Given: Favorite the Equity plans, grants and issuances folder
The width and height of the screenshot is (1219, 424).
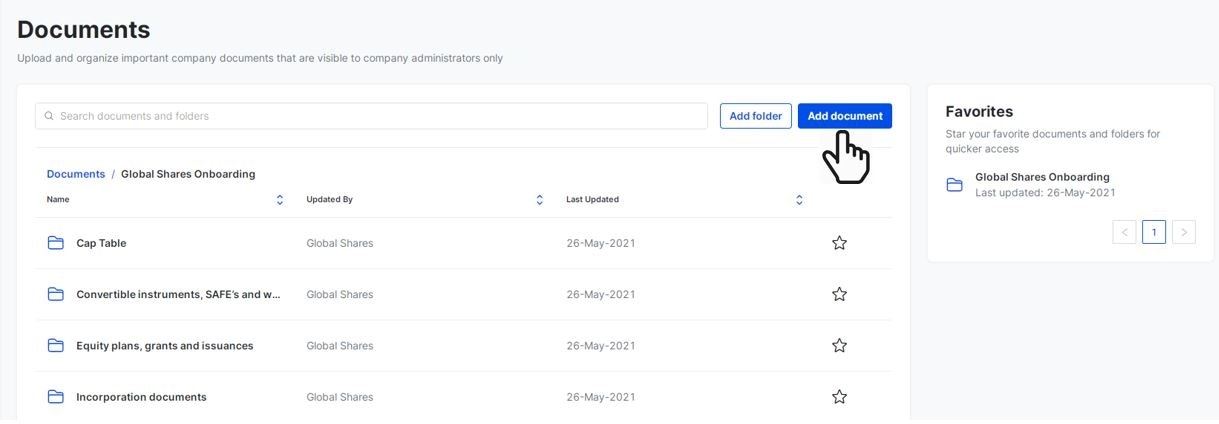Looking at the screenshot, I should pyautogui.click(x=839, y=346).
